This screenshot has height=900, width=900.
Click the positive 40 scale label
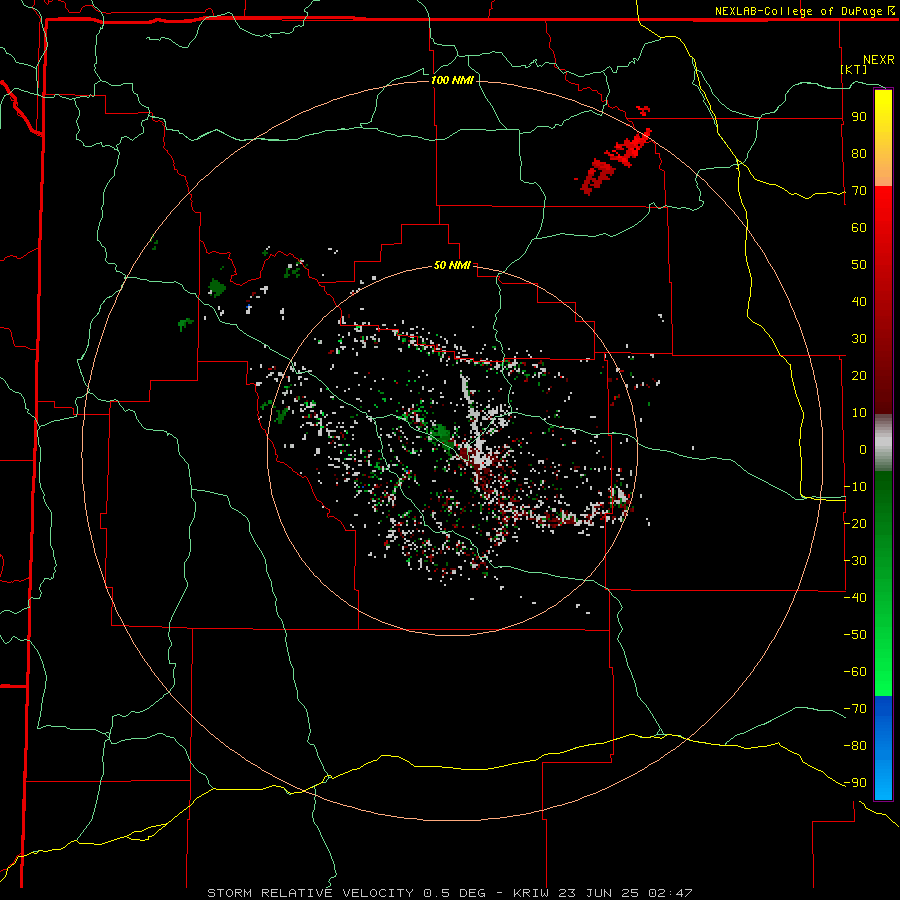coord(859,302)
